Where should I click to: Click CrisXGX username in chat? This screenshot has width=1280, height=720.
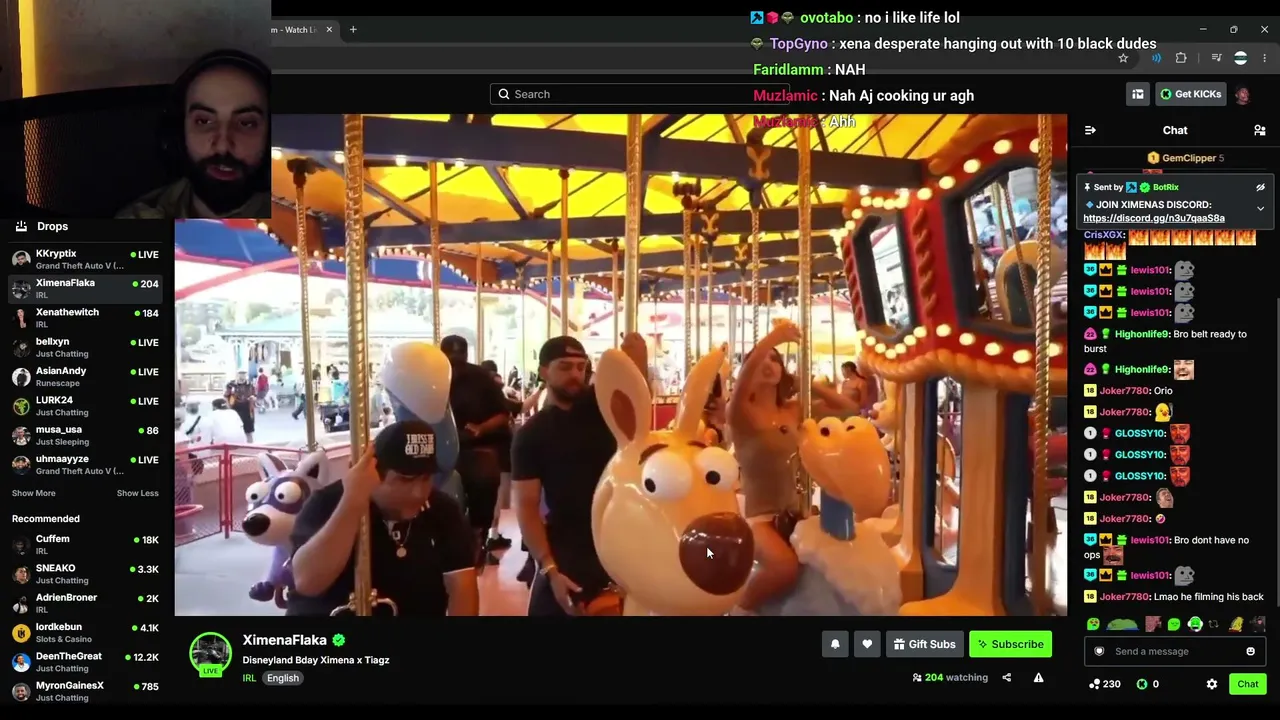click(x=1104, y=235)
